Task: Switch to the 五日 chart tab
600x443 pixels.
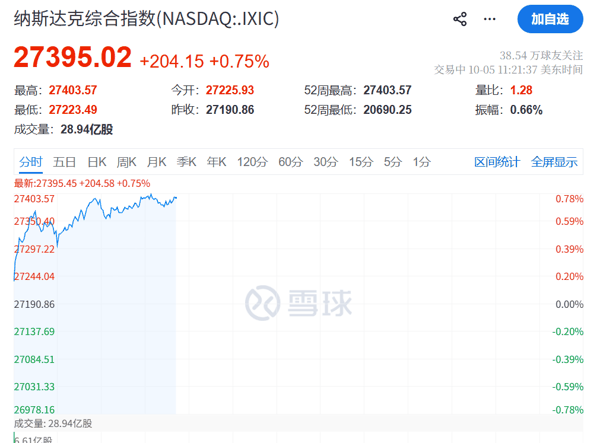Action: (64, 162)
